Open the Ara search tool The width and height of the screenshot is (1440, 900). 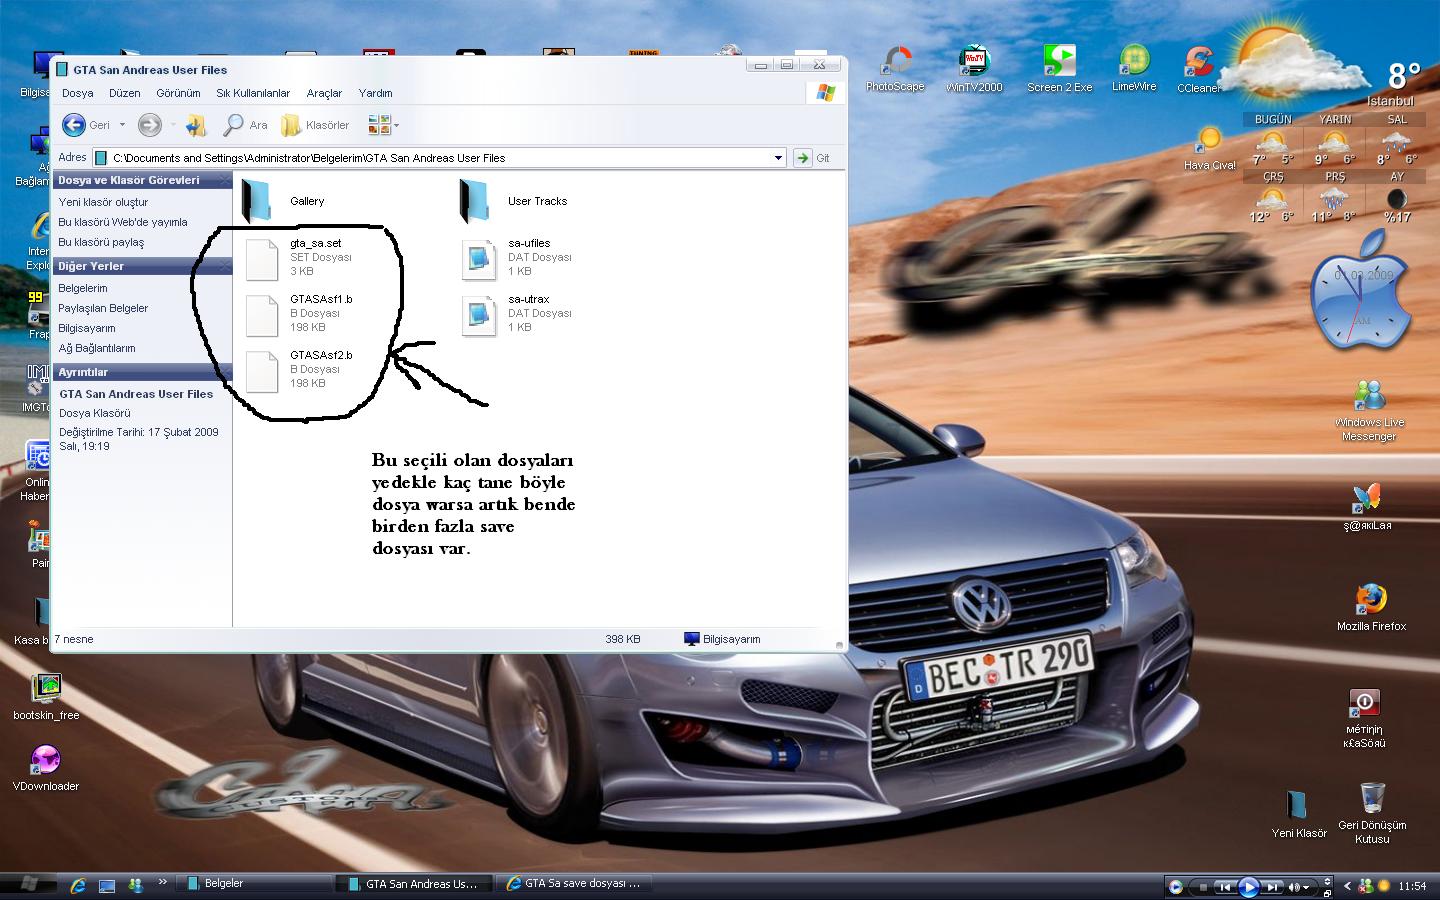246,125
